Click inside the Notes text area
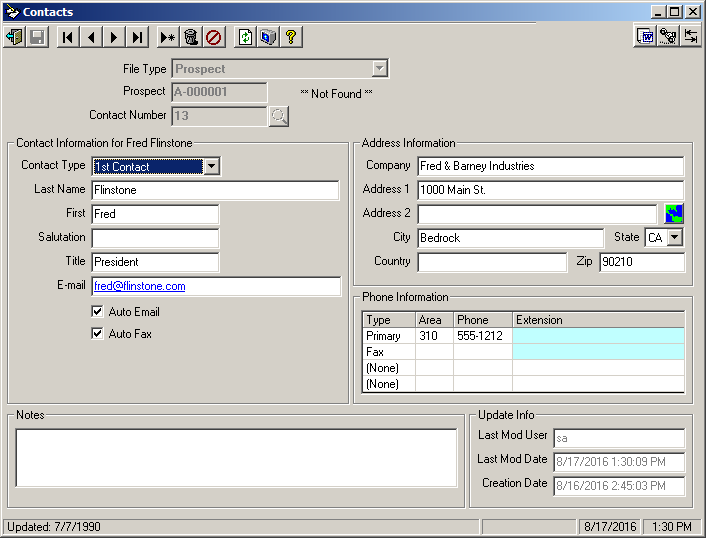706x538 pixels. (236, 458)
